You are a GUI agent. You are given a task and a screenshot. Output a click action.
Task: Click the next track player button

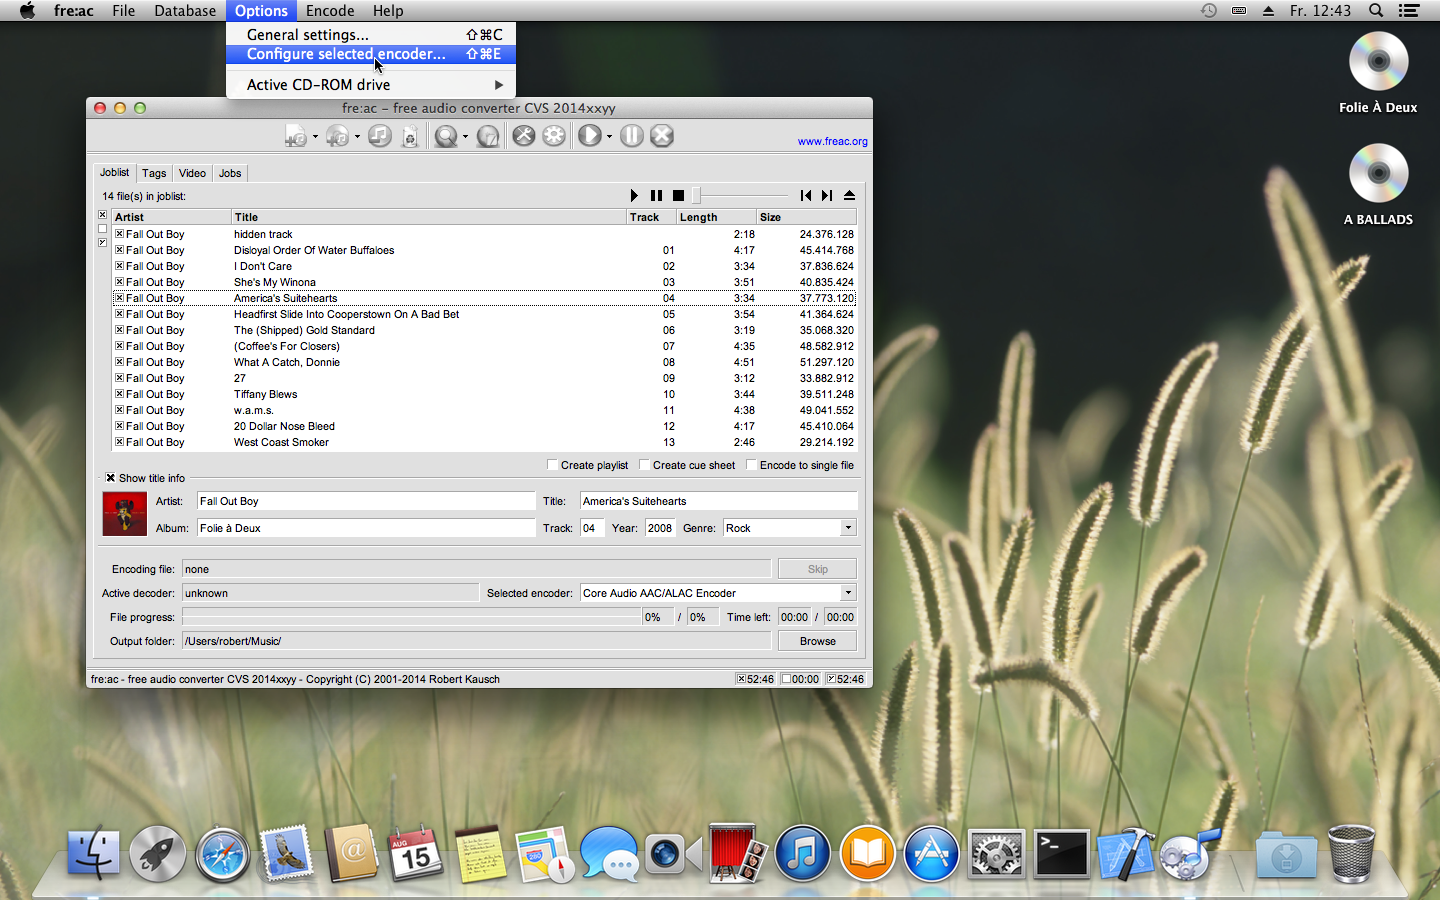827,196
